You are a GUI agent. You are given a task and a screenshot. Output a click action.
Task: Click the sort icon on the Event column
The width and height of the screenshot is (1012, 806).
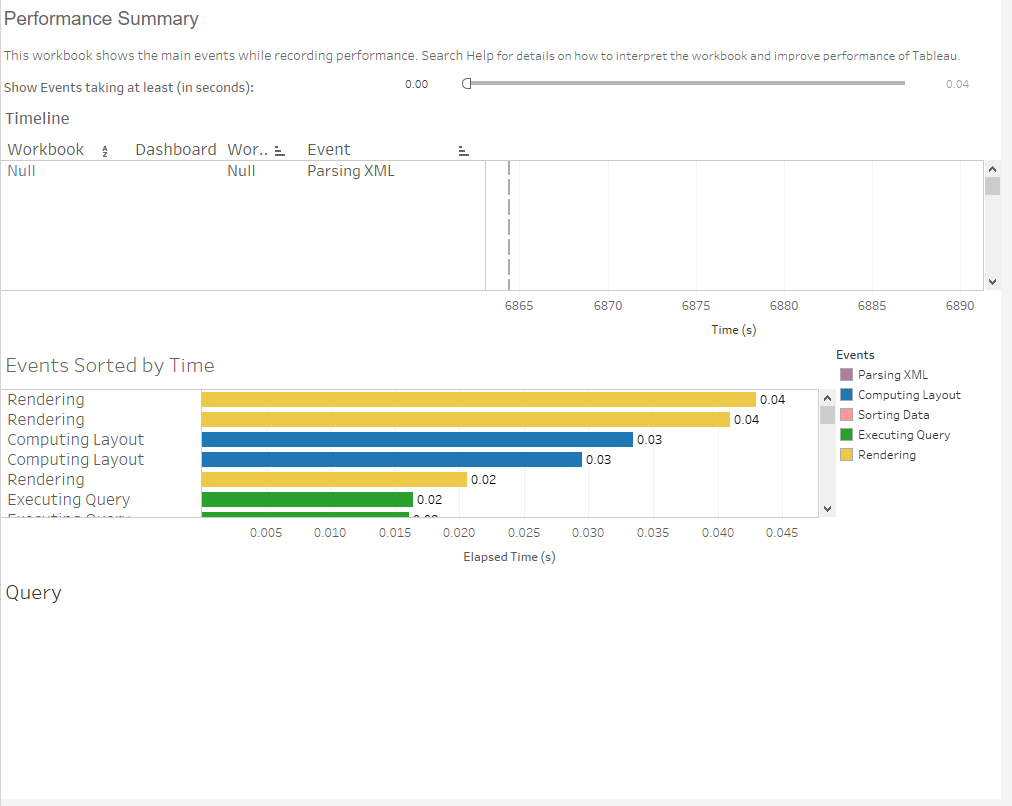tap(462, 148)
